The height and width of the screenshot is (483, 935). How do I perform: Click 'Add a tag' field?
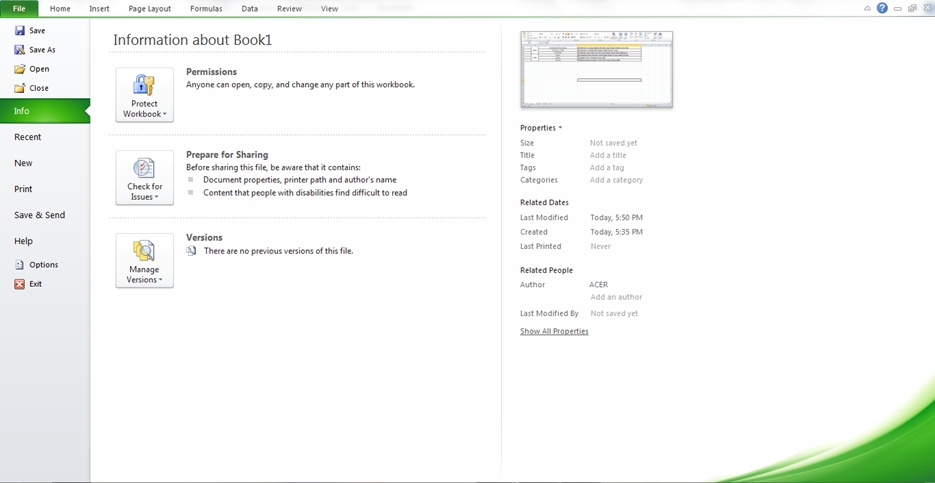pos(607,168)
